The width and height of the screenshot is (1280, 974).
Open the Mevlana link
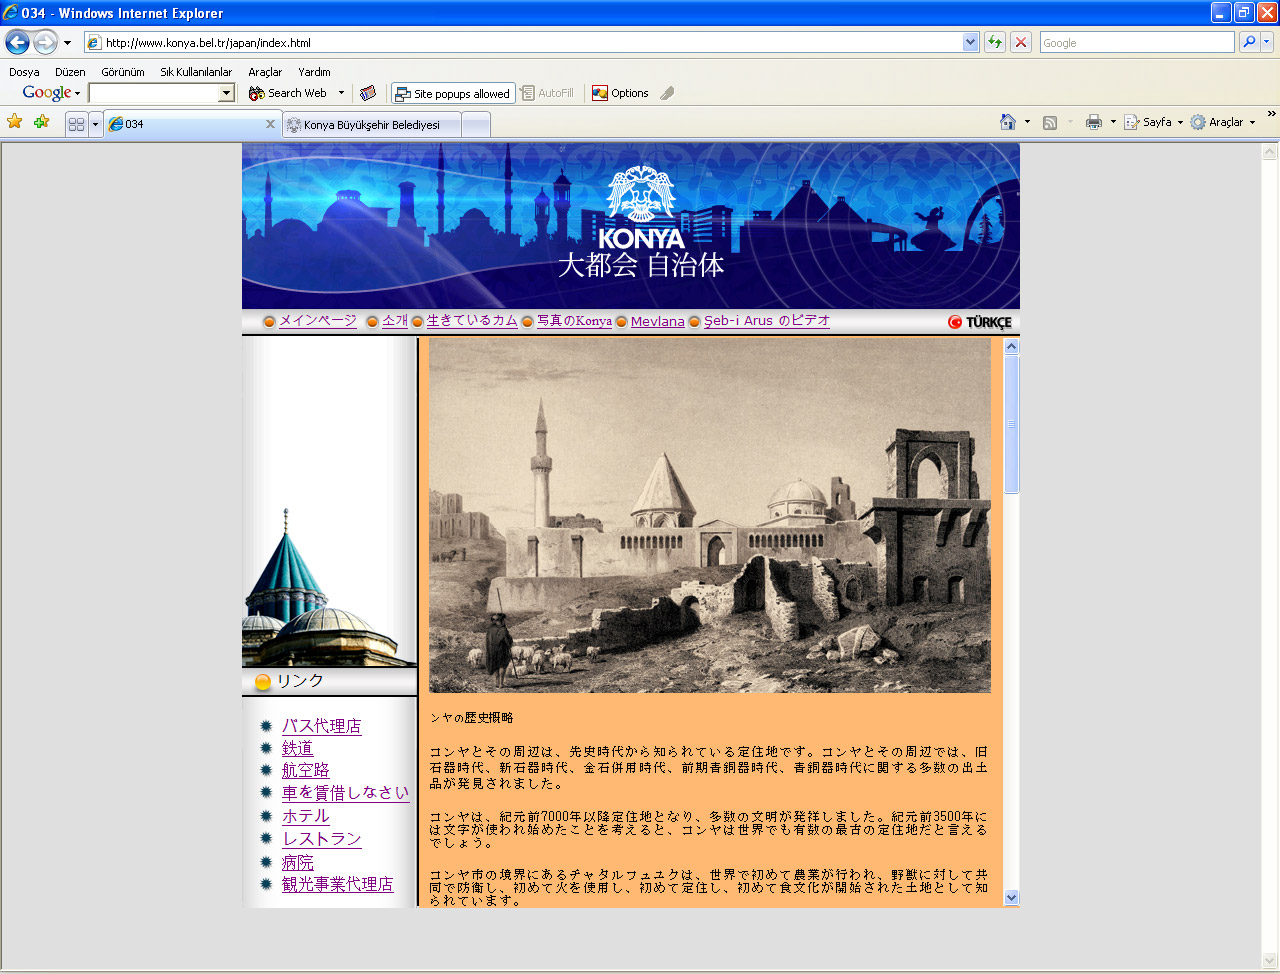point(657,321)
